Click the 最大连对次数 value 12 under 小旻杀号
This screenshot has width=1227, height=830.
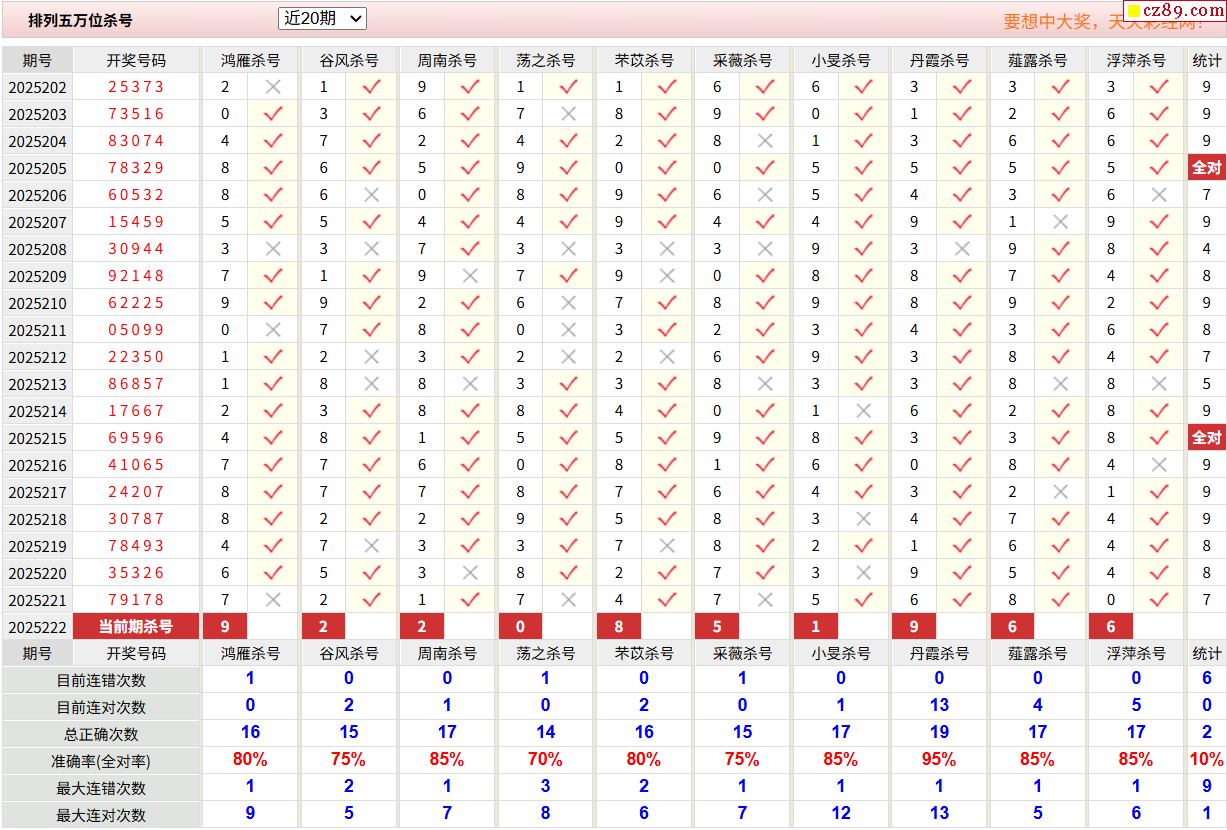pos(840,813)
